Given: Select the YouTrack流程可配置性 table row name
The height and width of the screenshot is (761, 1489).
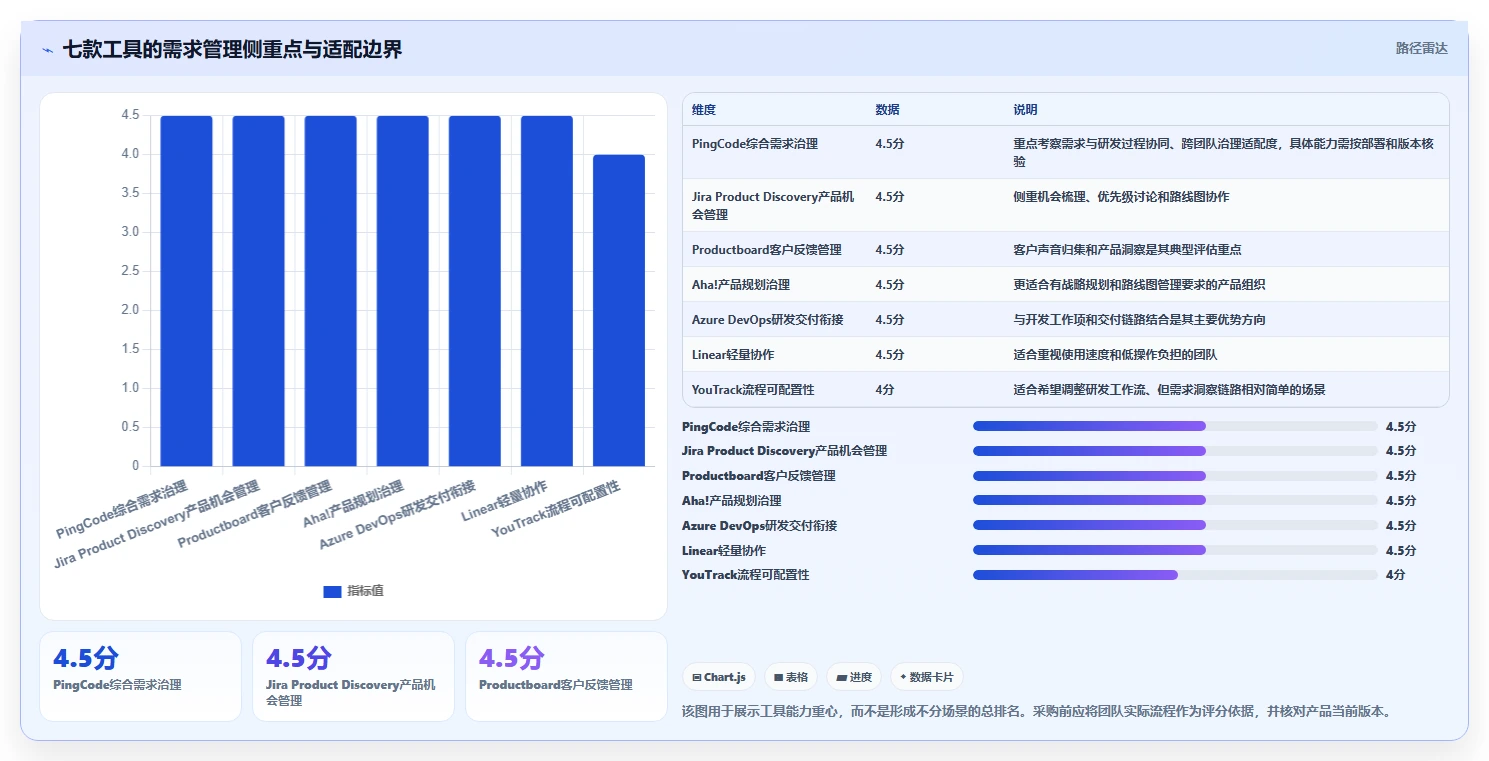Looking at the screenshot, I should [x=753, y=390].
